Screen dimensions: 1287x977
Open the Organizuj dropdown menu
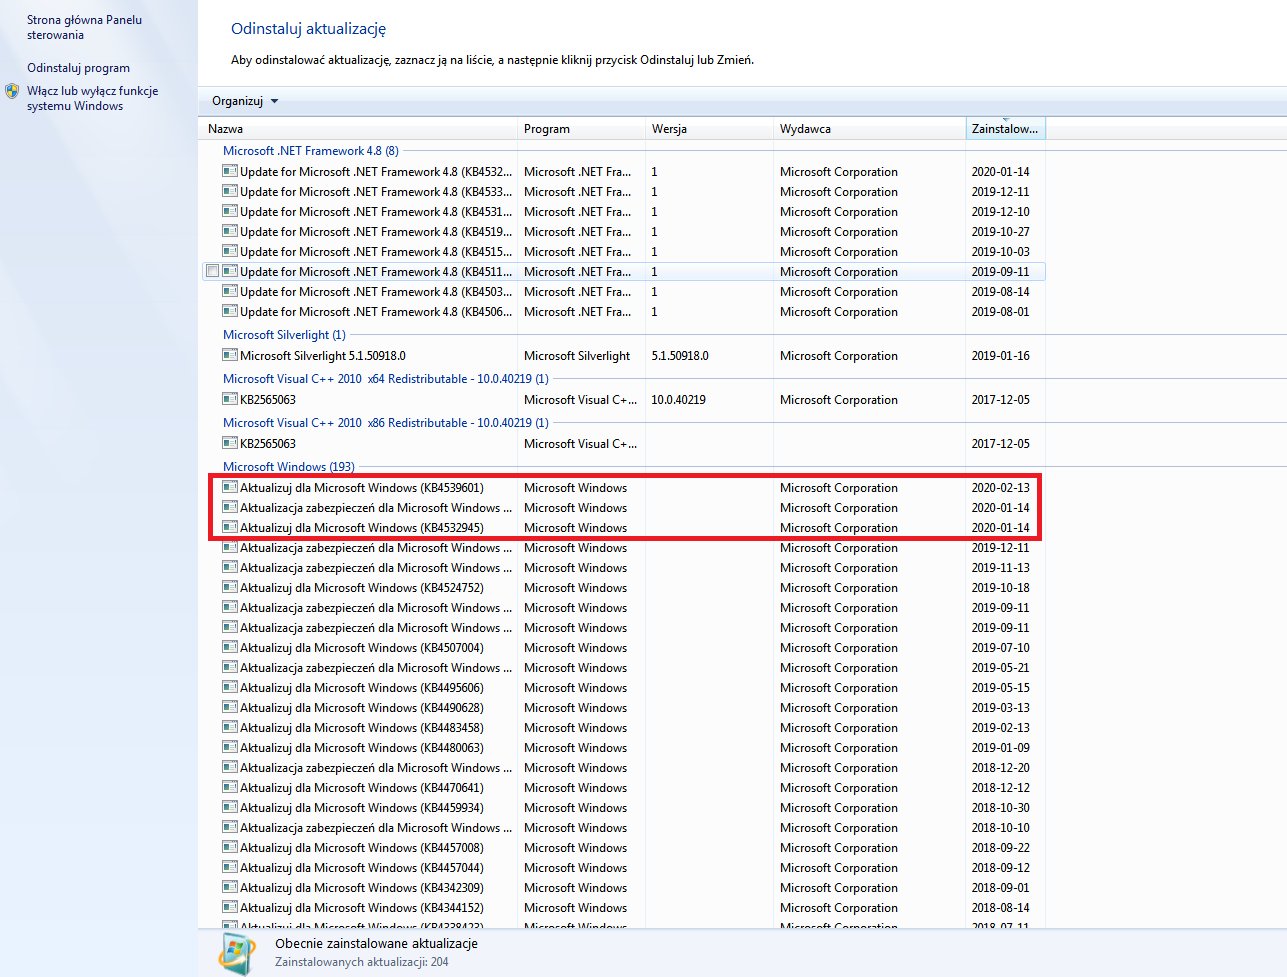coord(245,101)
